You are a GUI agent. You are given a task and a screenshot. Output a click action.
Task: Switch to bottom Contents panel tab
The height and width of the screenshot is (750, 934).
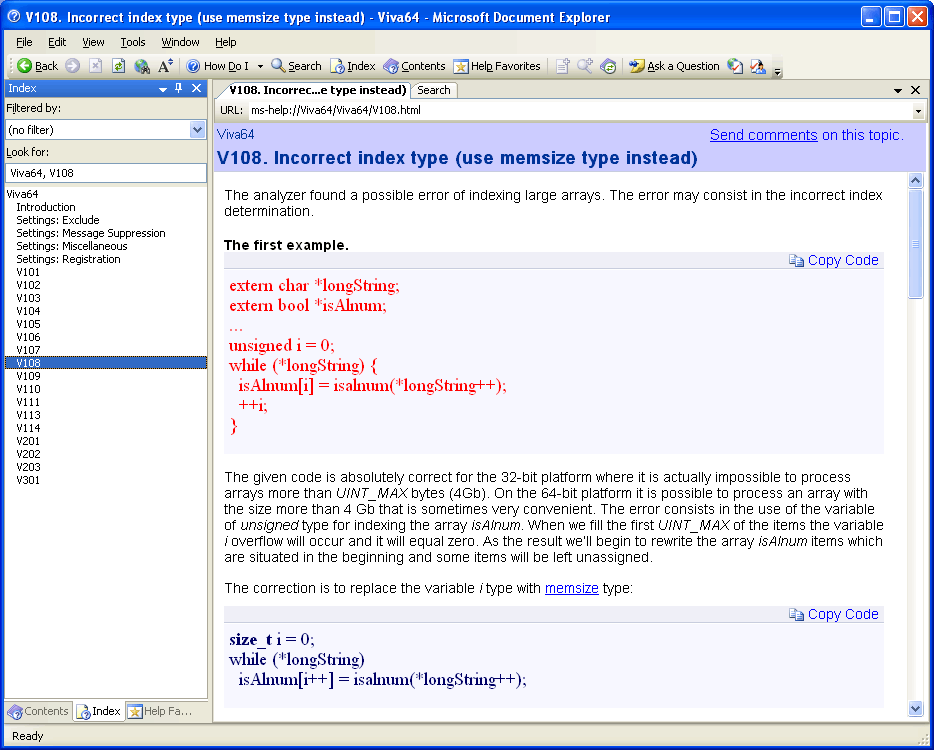[38, 711]
